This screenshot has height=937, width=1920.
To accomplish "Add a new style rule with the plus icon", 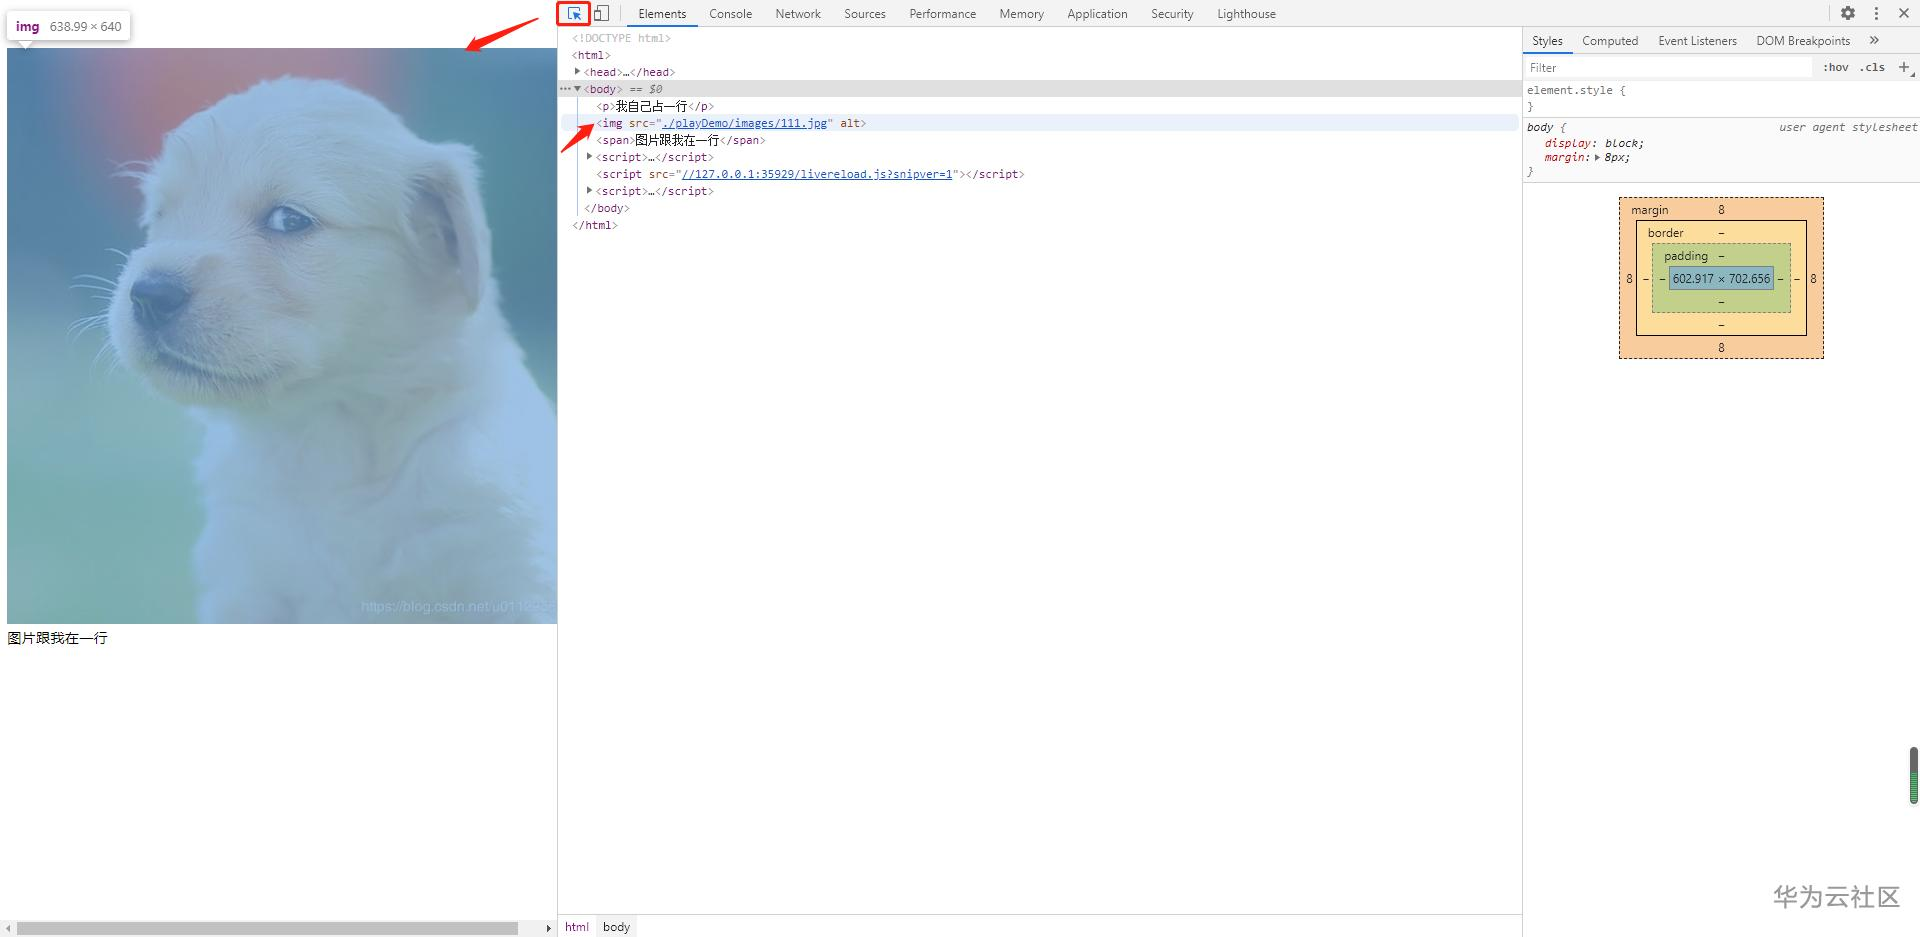I will click(x=1905, y=67).
